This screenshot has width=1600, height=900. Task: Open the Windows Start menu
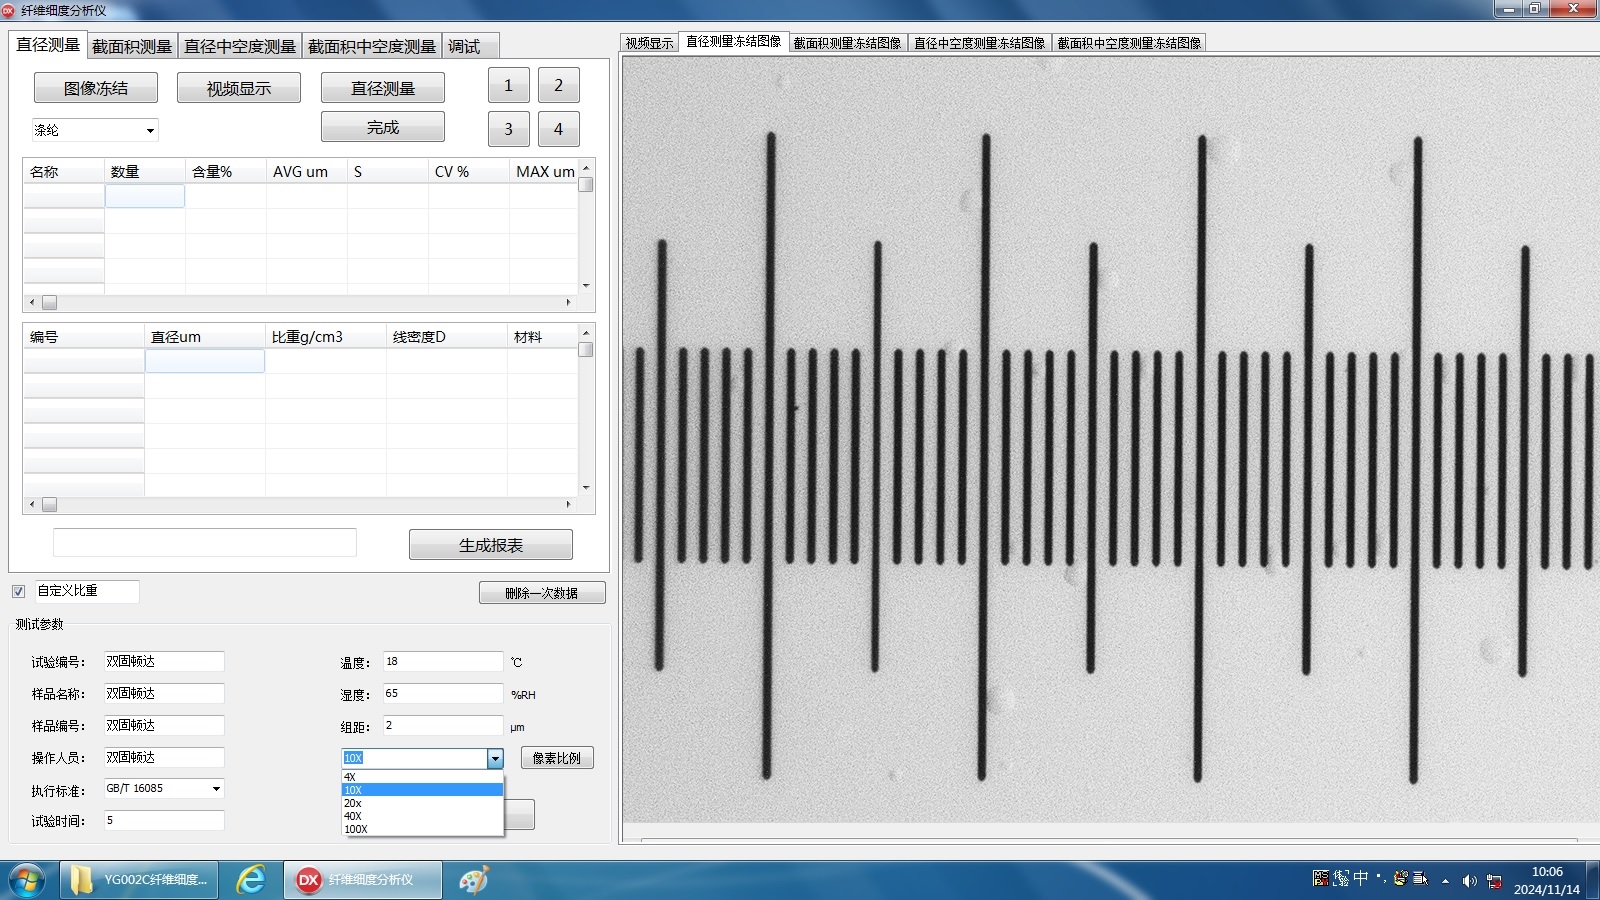(x=27, y=880)
